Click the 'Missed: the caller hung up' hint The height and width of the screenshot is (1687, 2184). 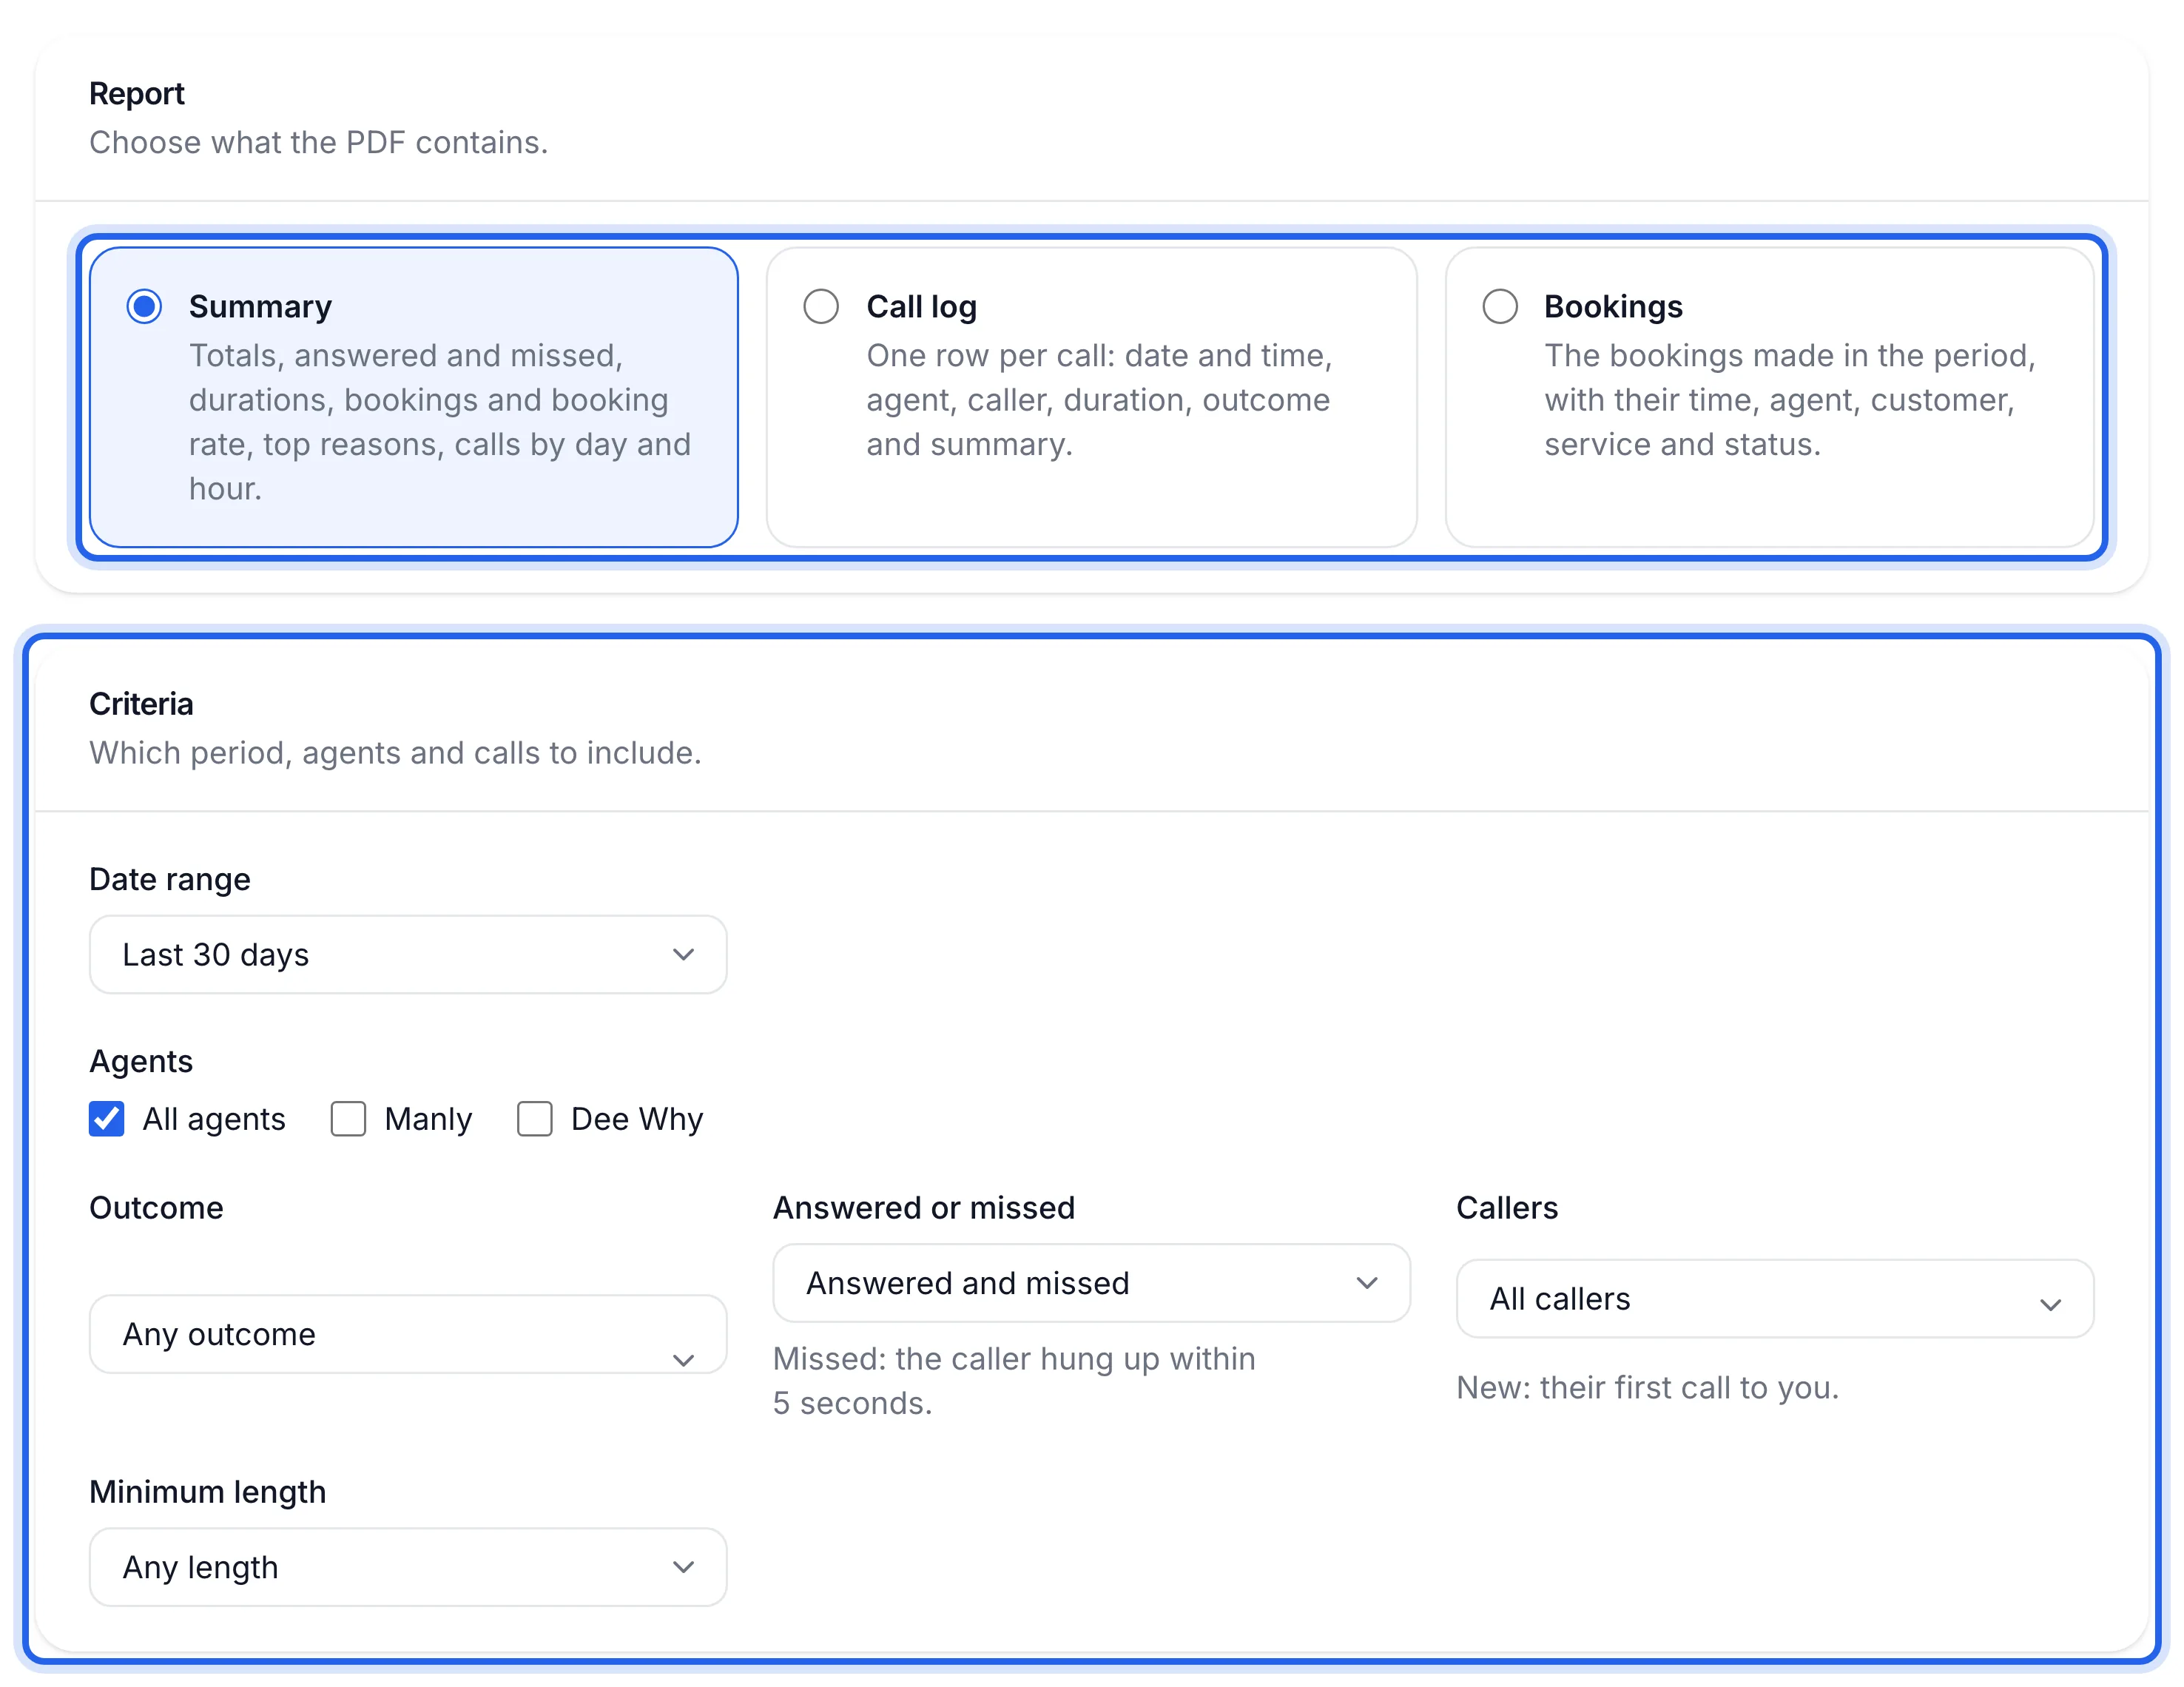point(1013,1380)
